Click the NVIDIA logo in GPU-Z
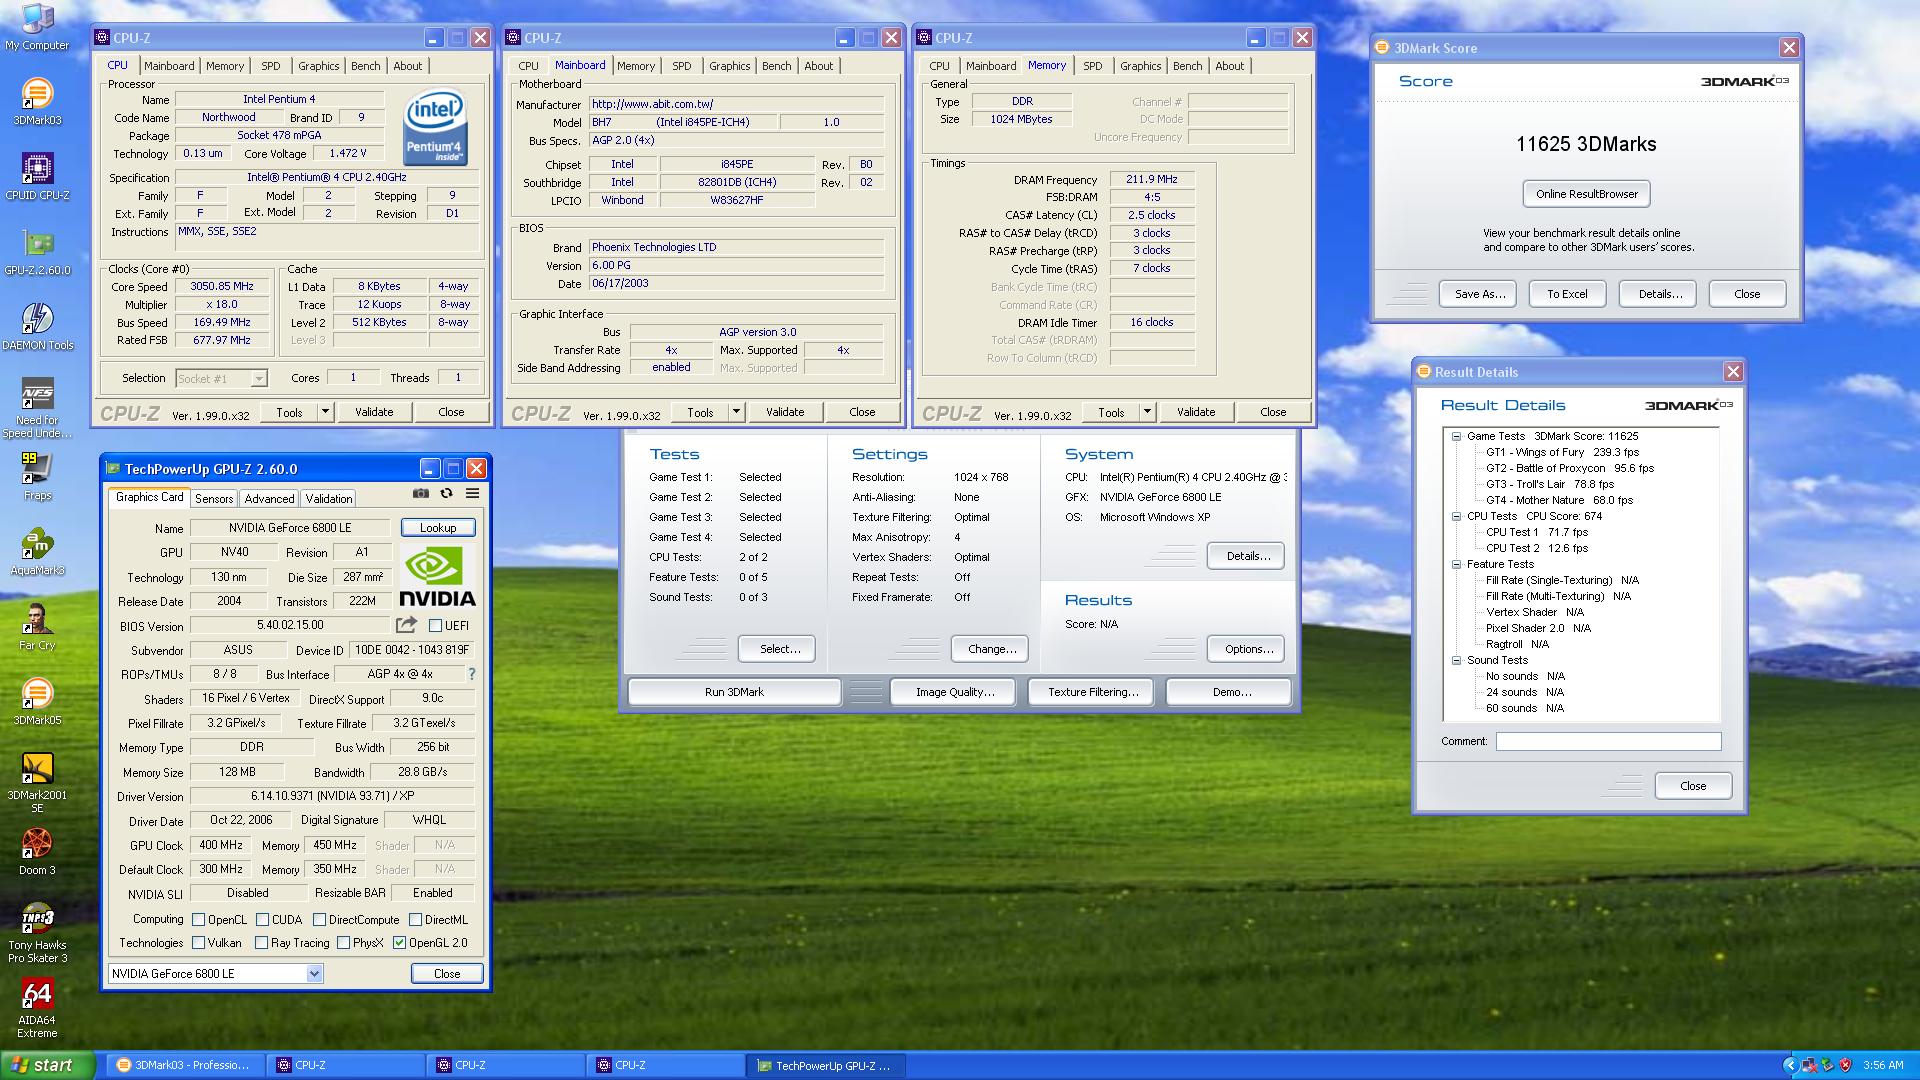The width and height of the screenshot is (1920, 1080). coord(437,577)
